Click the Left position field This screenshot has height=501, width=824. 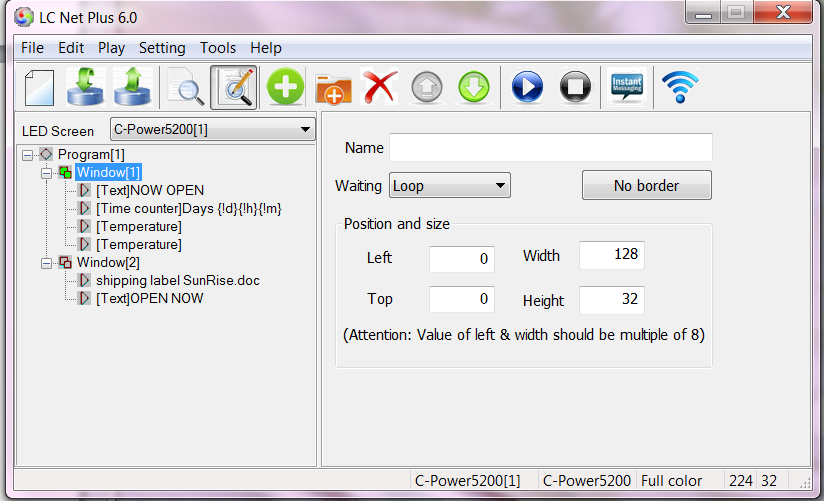pyautogui.click(x=461, y=259)
